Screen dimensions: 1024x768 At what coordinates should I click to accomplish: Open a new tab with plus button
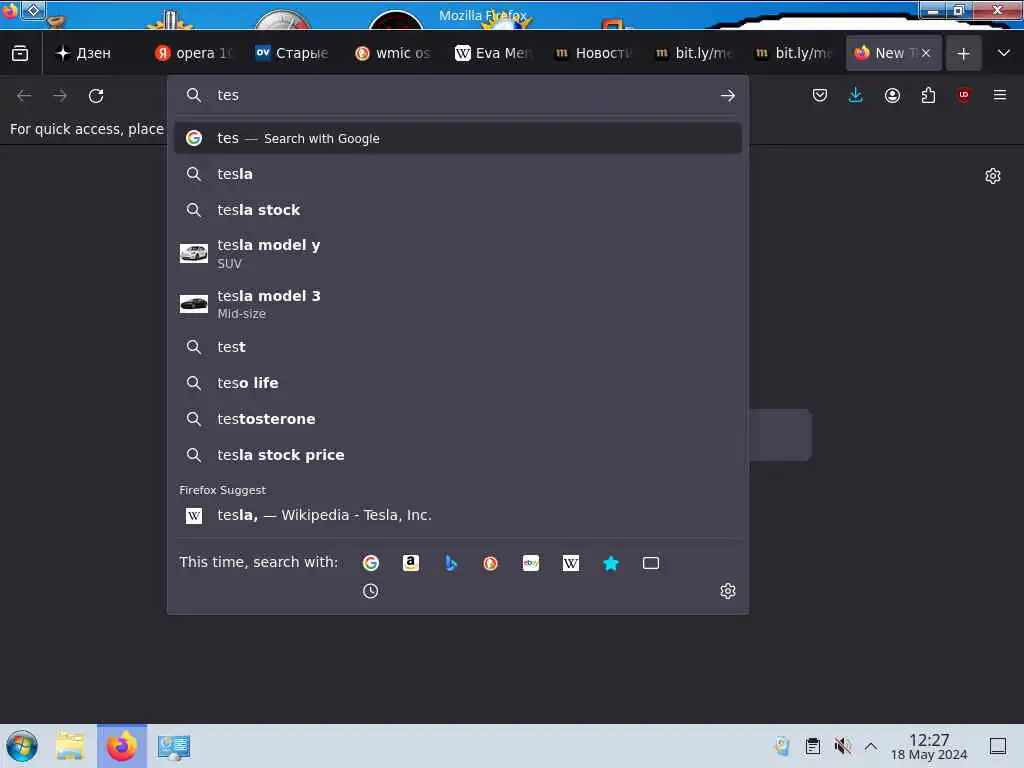pos(963,54)
